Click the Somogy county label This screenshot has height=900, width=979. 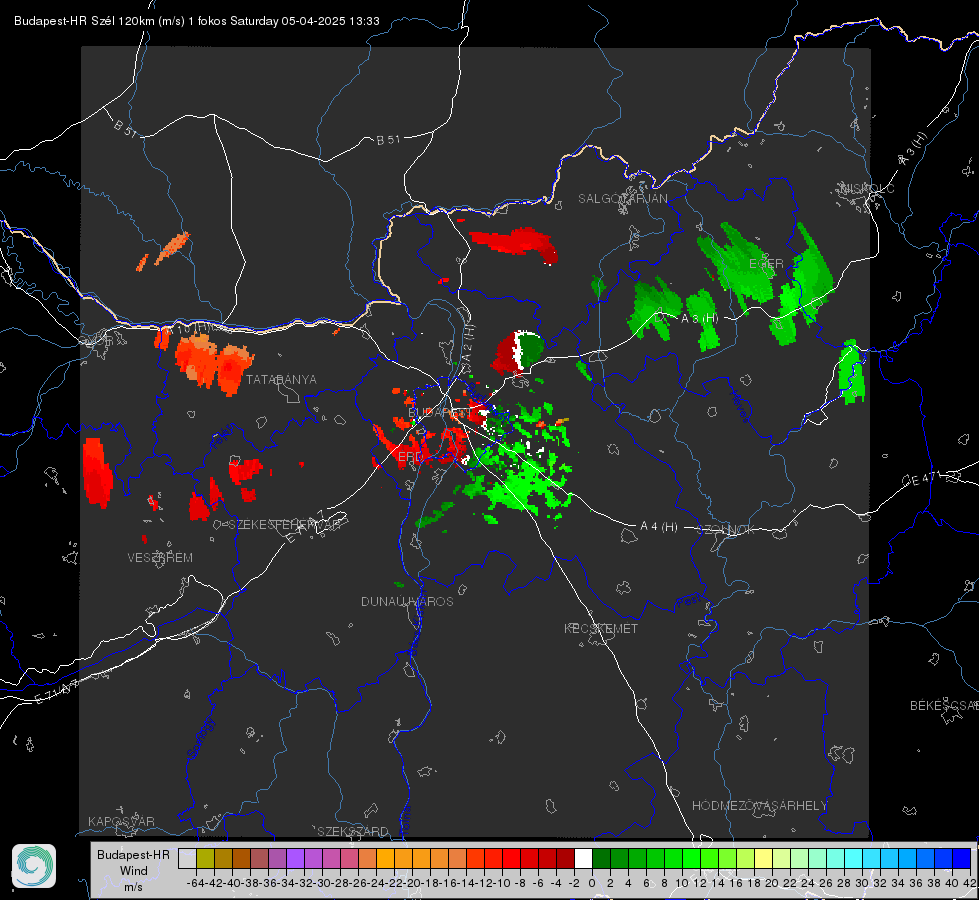[x=200, y=738]
